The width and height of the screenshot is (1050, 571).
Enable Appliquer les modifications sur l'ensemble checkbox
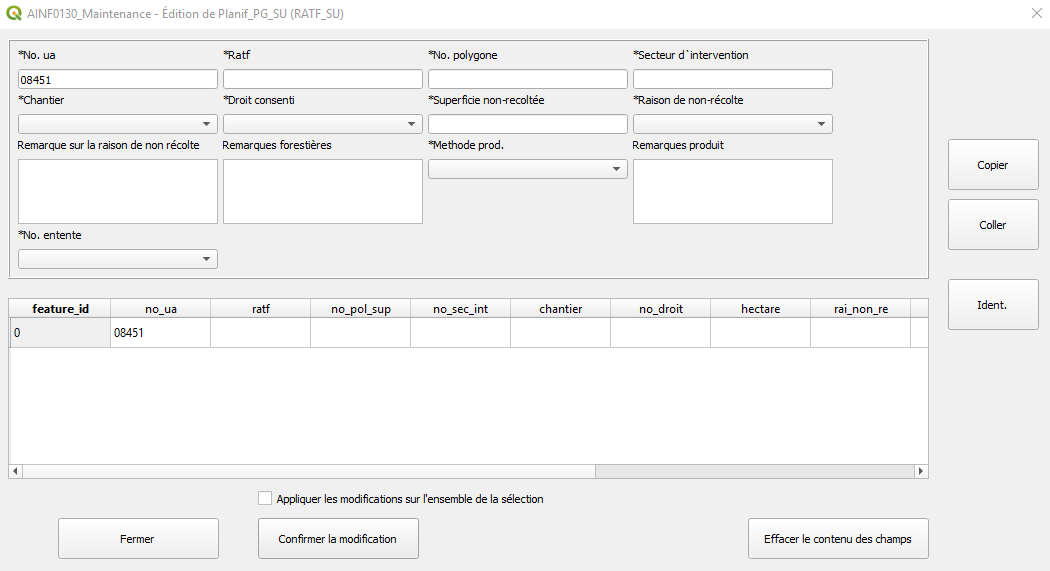pos(265,499)
